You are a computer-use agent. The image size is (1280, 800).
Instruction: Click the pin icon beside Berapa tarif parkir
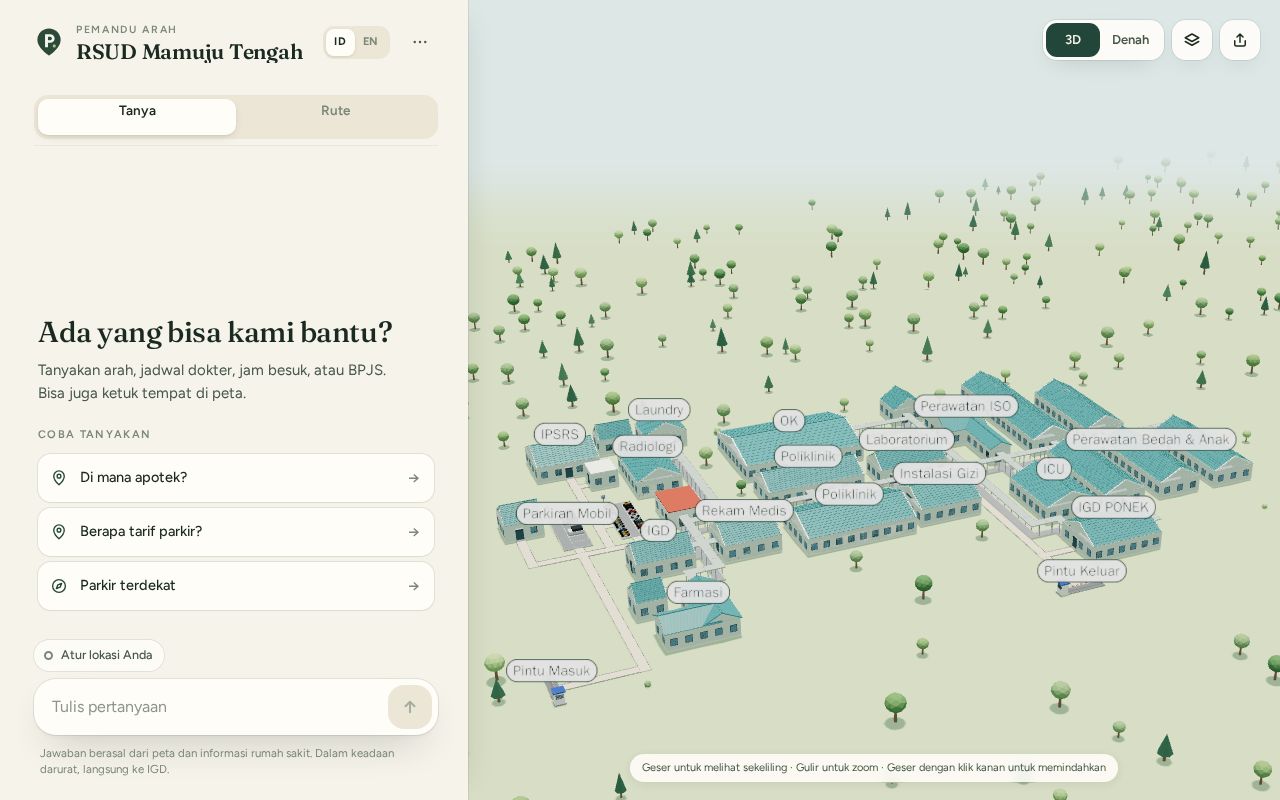pyautogui.click(x=59, y=532)
